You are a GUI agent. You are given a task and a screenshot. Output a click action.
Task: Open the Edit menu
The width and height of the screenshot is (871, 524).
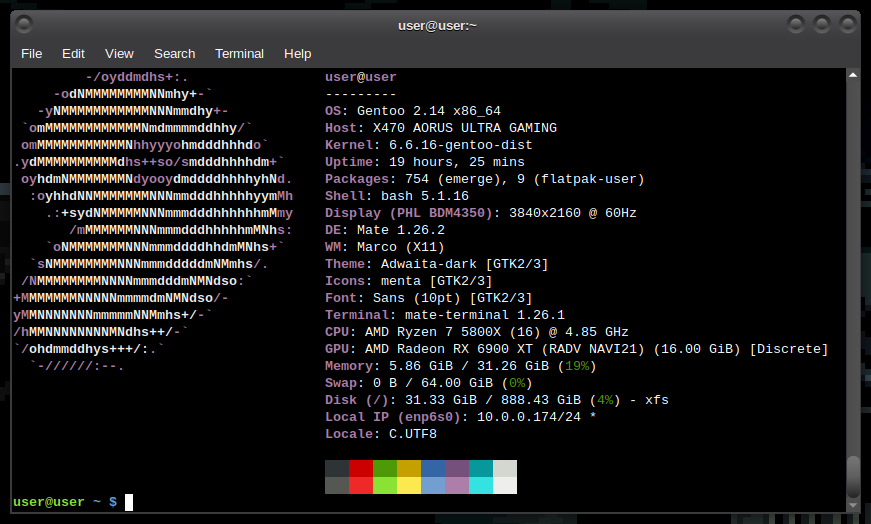(73, 54)
